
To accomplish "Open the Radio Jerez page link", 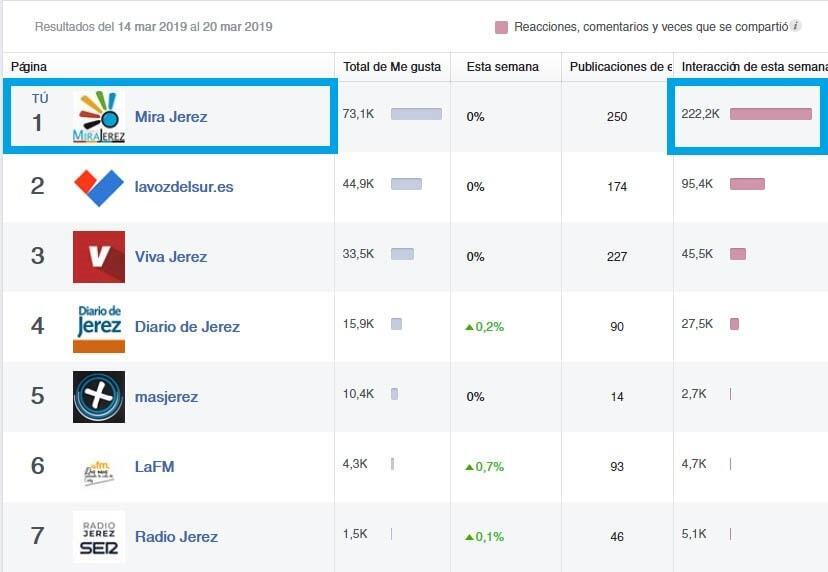I will pyautogui.click(x=176, y=537).
